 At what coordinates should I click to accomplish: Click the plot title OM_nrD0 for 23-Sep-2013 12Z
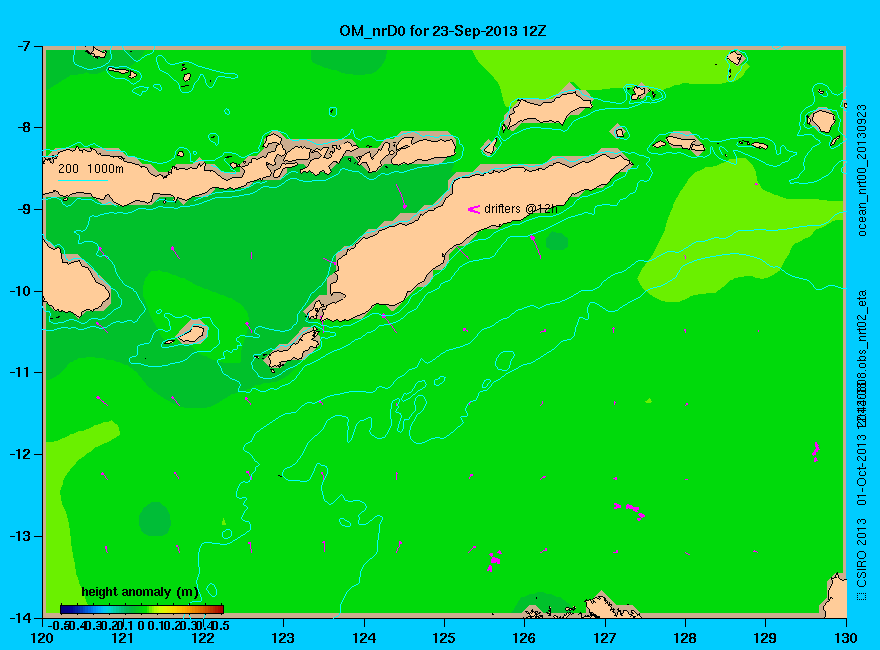[x=442, y=31]
